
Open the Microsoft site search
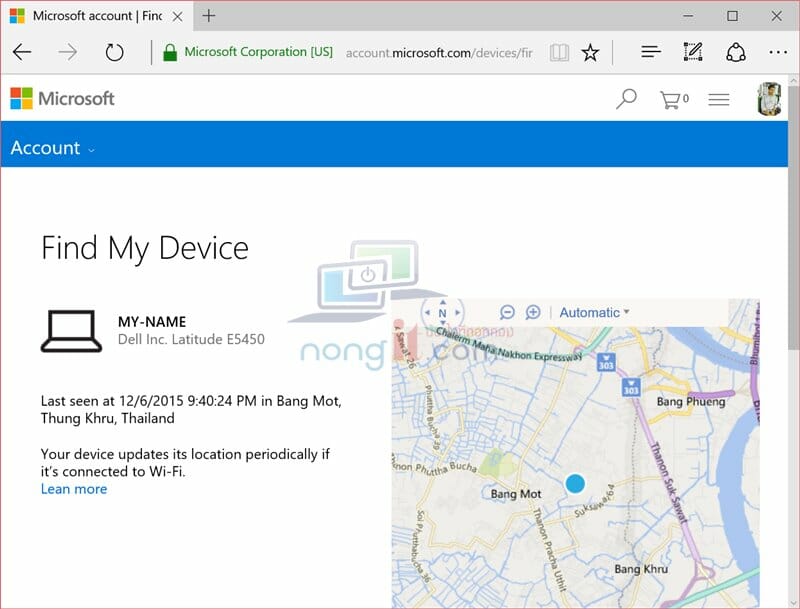[626, 98]
